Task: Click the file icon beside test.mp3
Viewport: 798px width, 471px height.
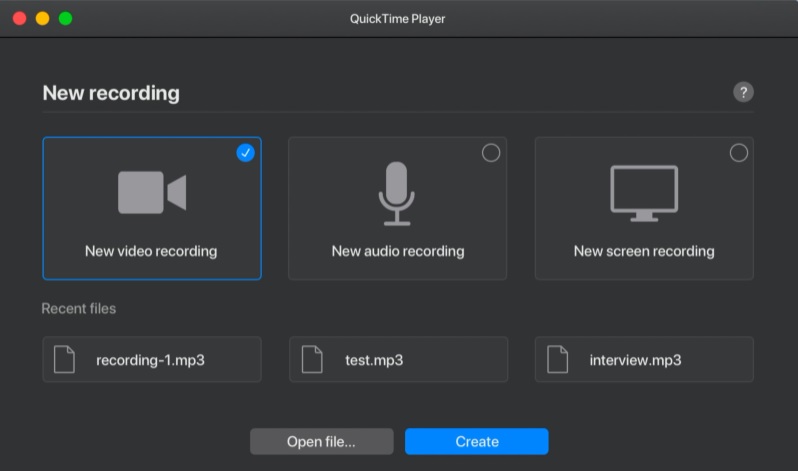Action: (311, 359)
